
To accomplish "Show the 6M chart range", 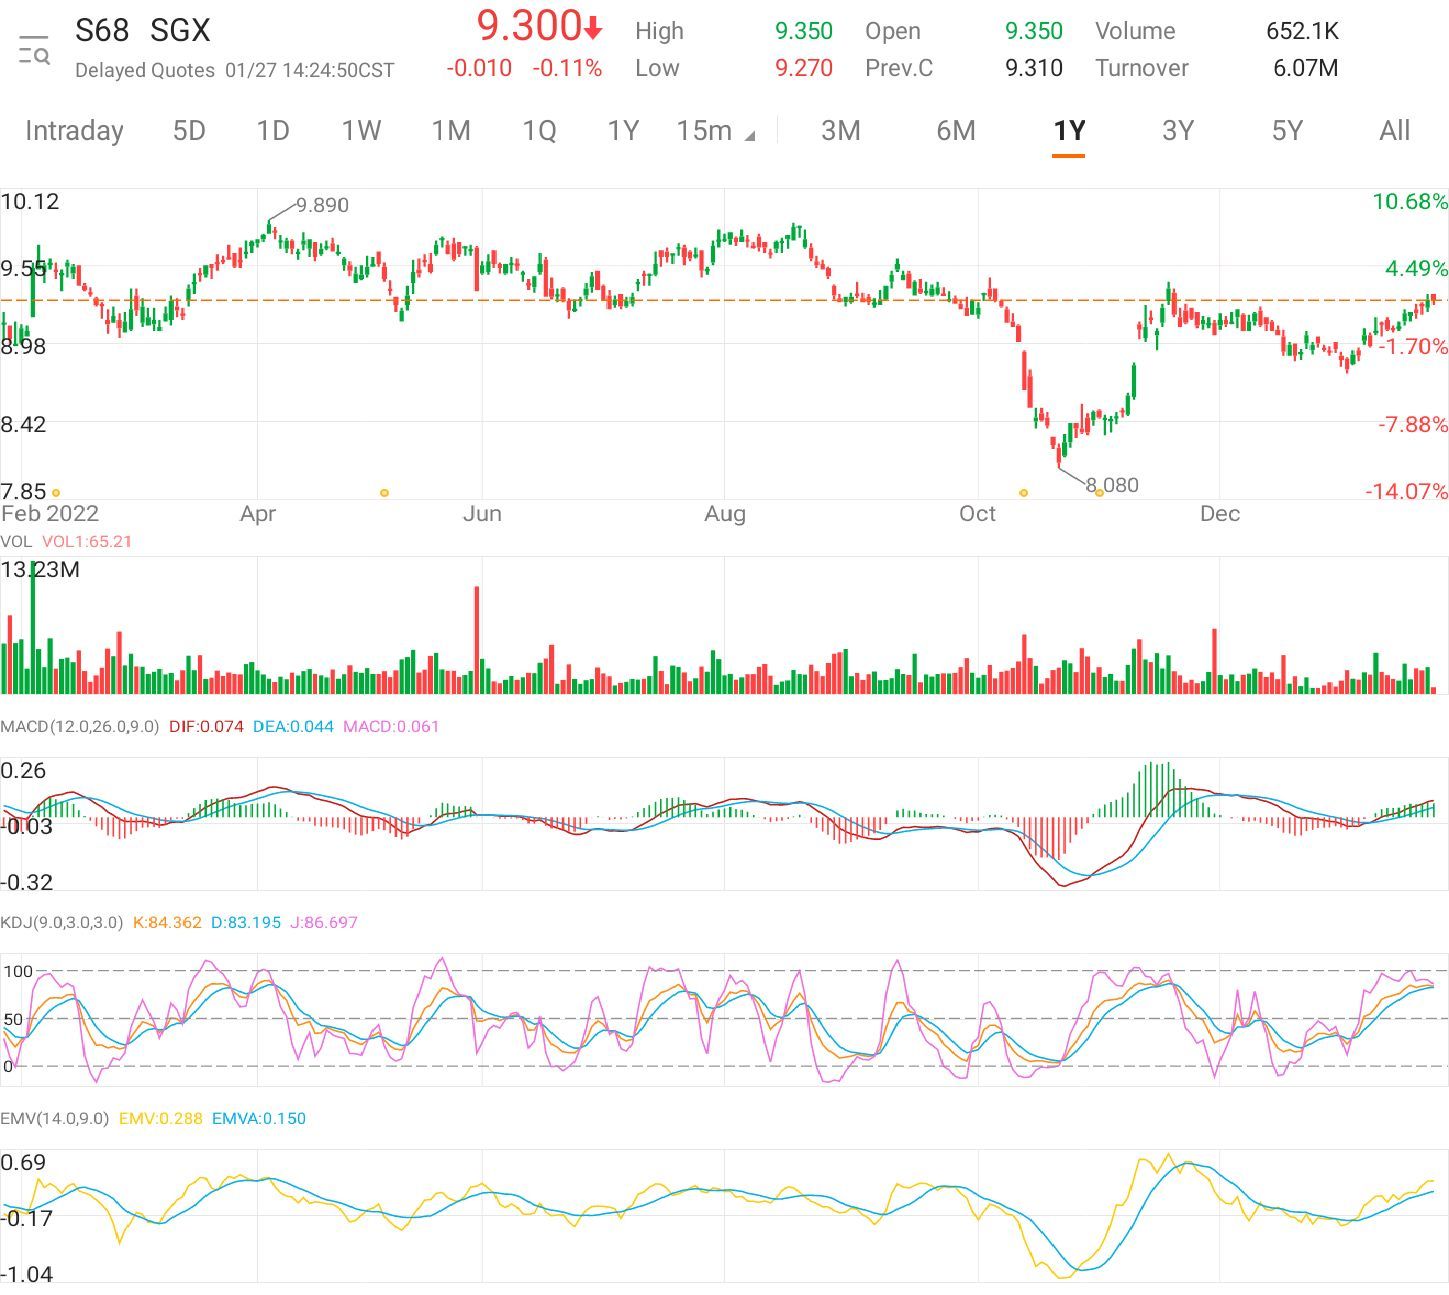I will click(955, 131).
